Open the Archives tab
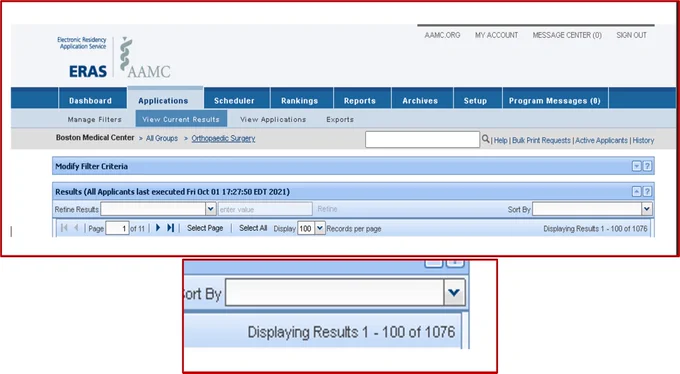680x374 pixels. [420, 101]
